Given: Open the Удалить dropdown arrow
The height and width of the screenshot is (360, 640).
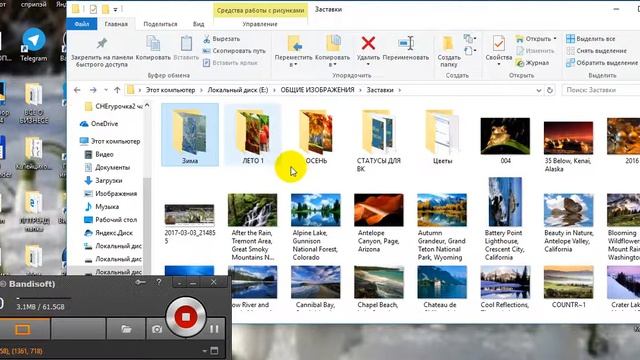Looking at the screenshot, I should point(368,64).
